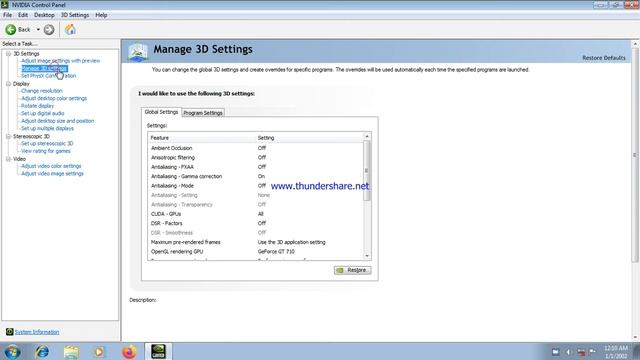This screenshot has width=640, height=360.
Task: Open Set PhysX Configuration task
Action: coord(48,76)
